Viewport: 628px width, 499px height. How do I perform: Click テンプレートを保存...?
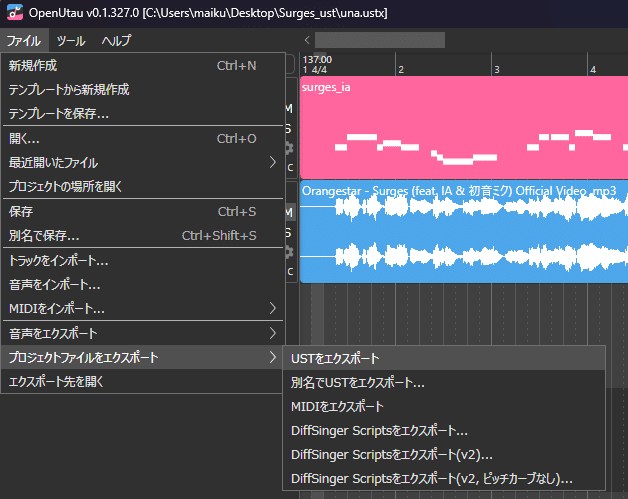coord(143,114)
